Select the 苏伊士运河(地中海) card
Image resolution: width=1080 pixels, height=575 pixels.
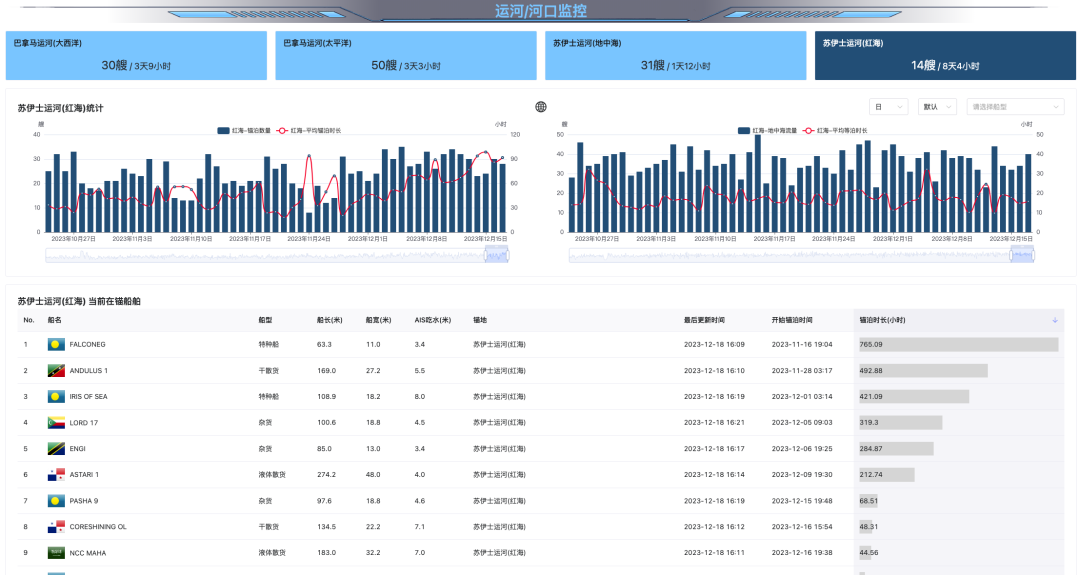pos(676,55)
